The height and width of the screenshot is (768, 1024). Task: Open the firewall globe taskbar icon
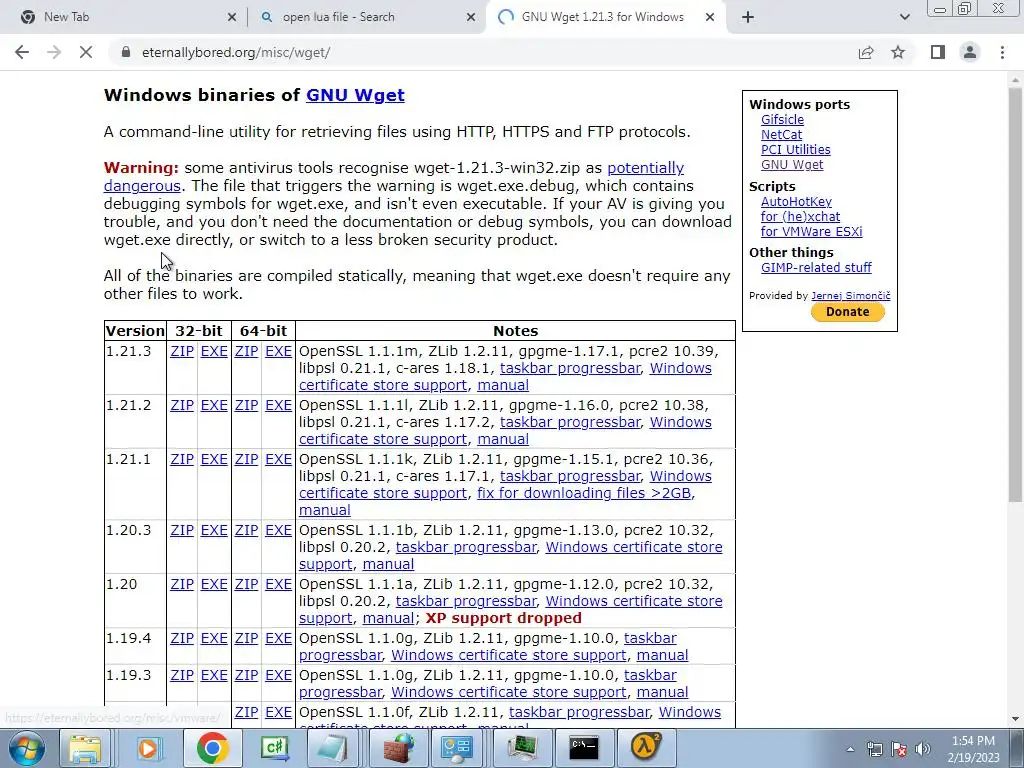398,748
